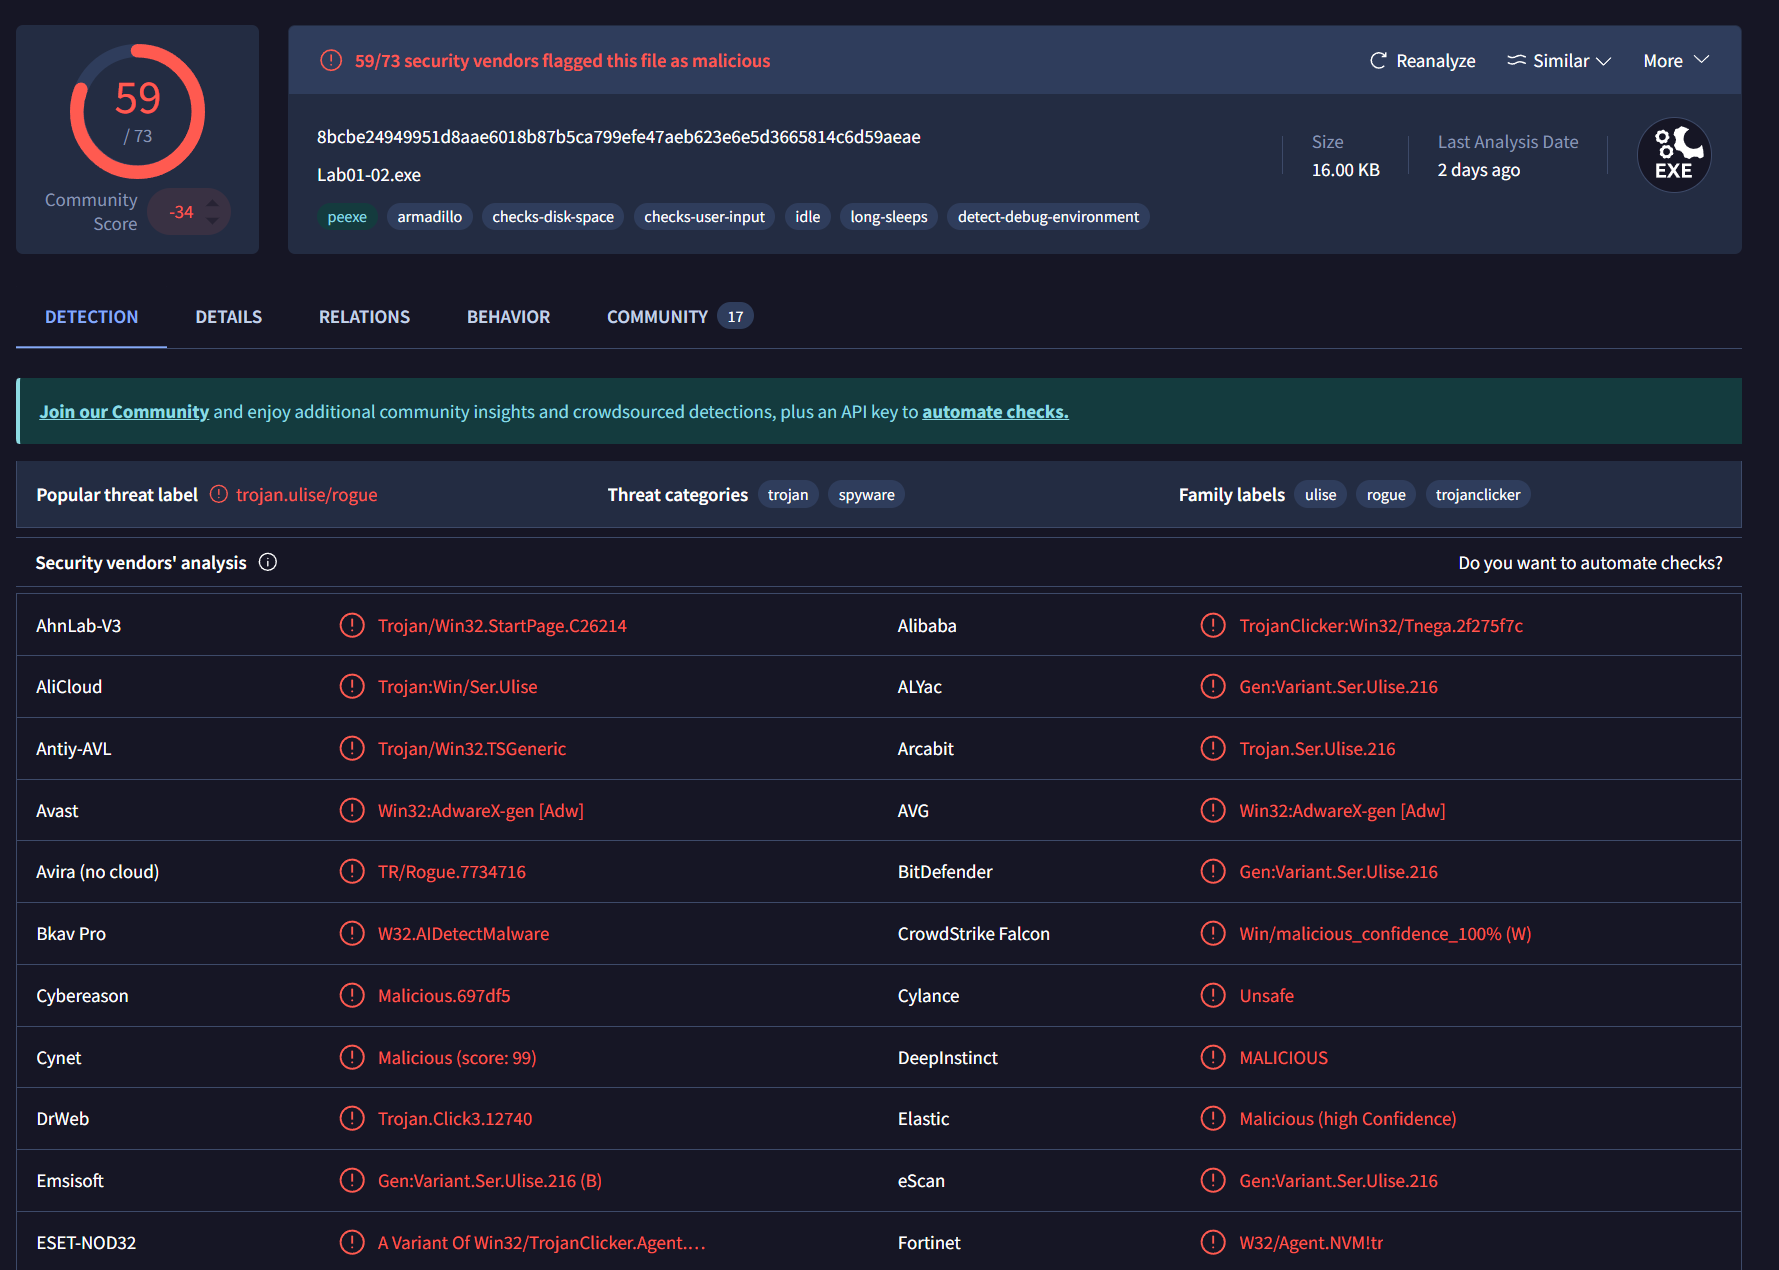Screen dimensions: 1779x1270
Task: Click the alert icon in DrWeb row
Action: coord(352,1118)
